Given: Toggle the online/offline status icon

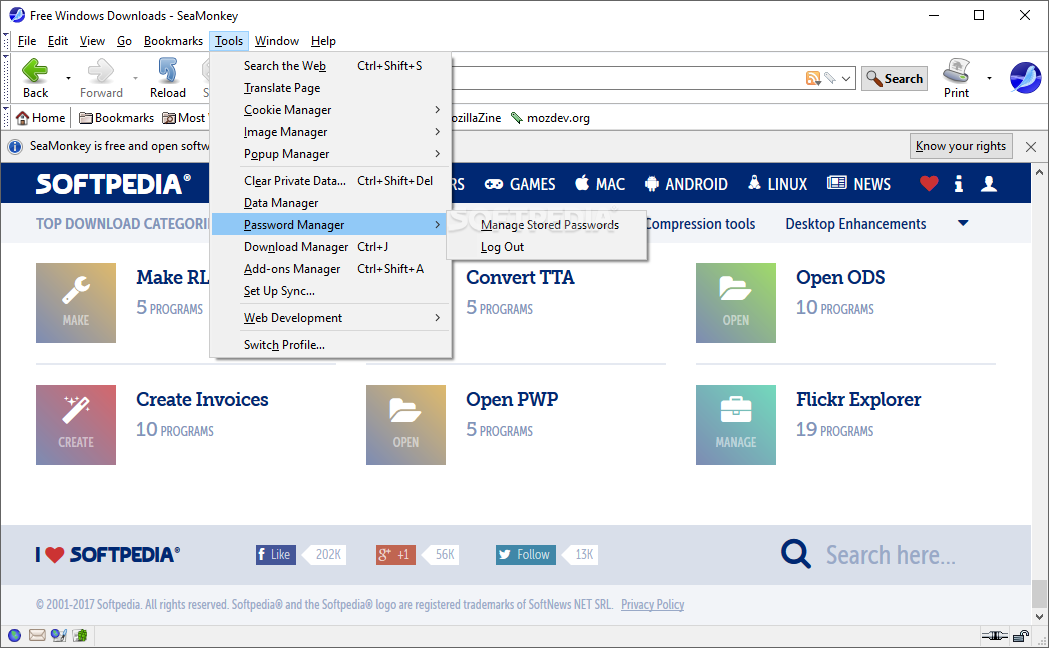Looking at the screenshot, I should [994, 635].
